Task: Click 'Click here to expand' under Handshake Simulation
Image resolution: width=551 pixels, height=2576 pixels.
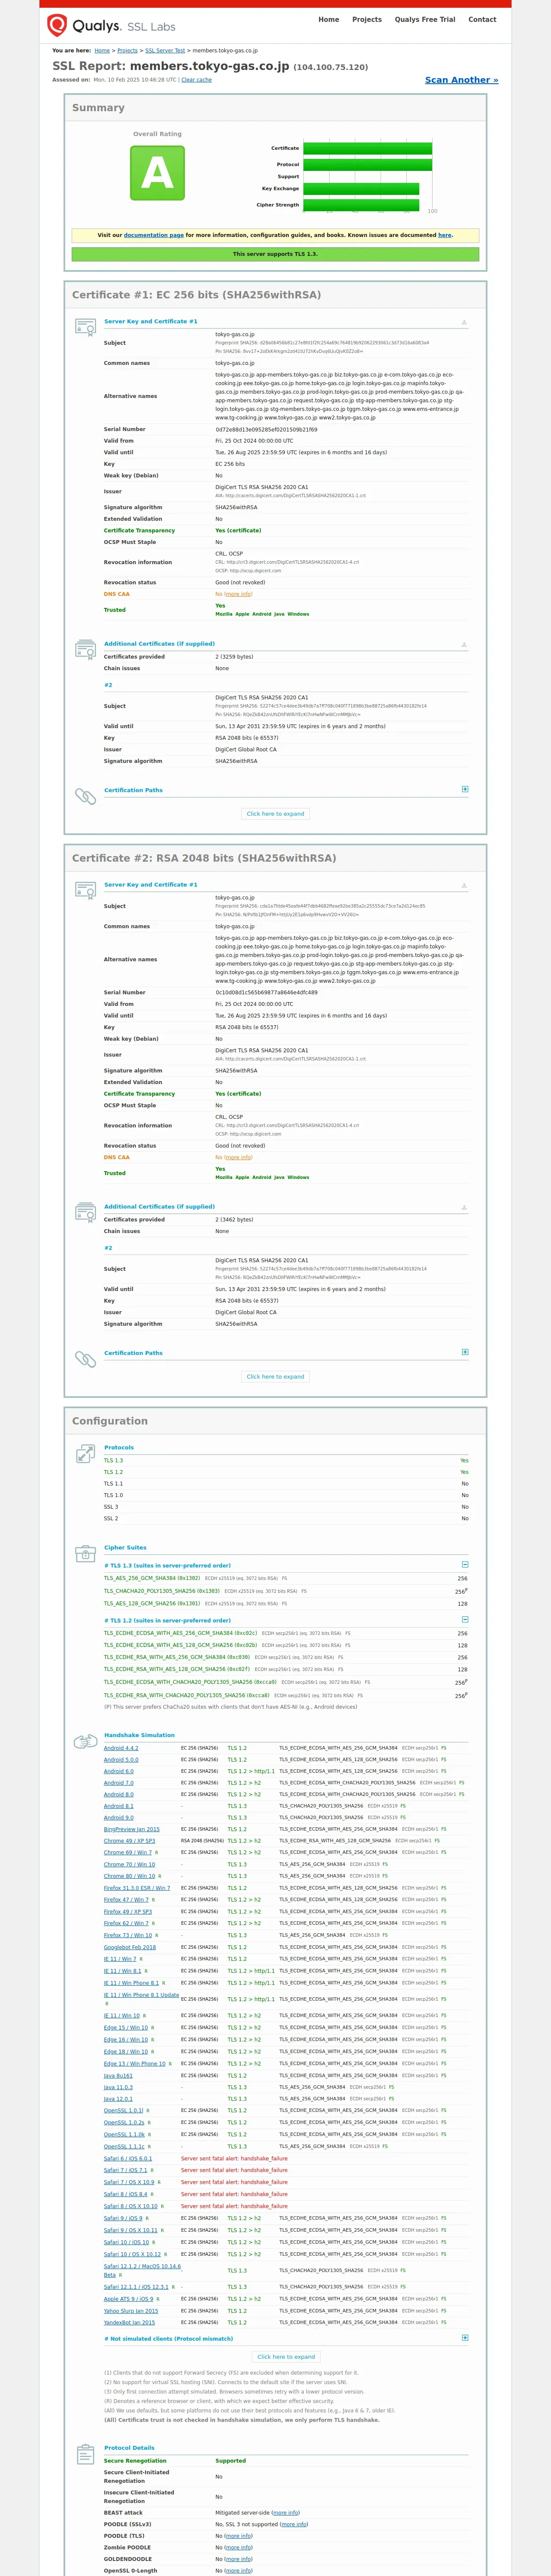Action: point(286,2357)
